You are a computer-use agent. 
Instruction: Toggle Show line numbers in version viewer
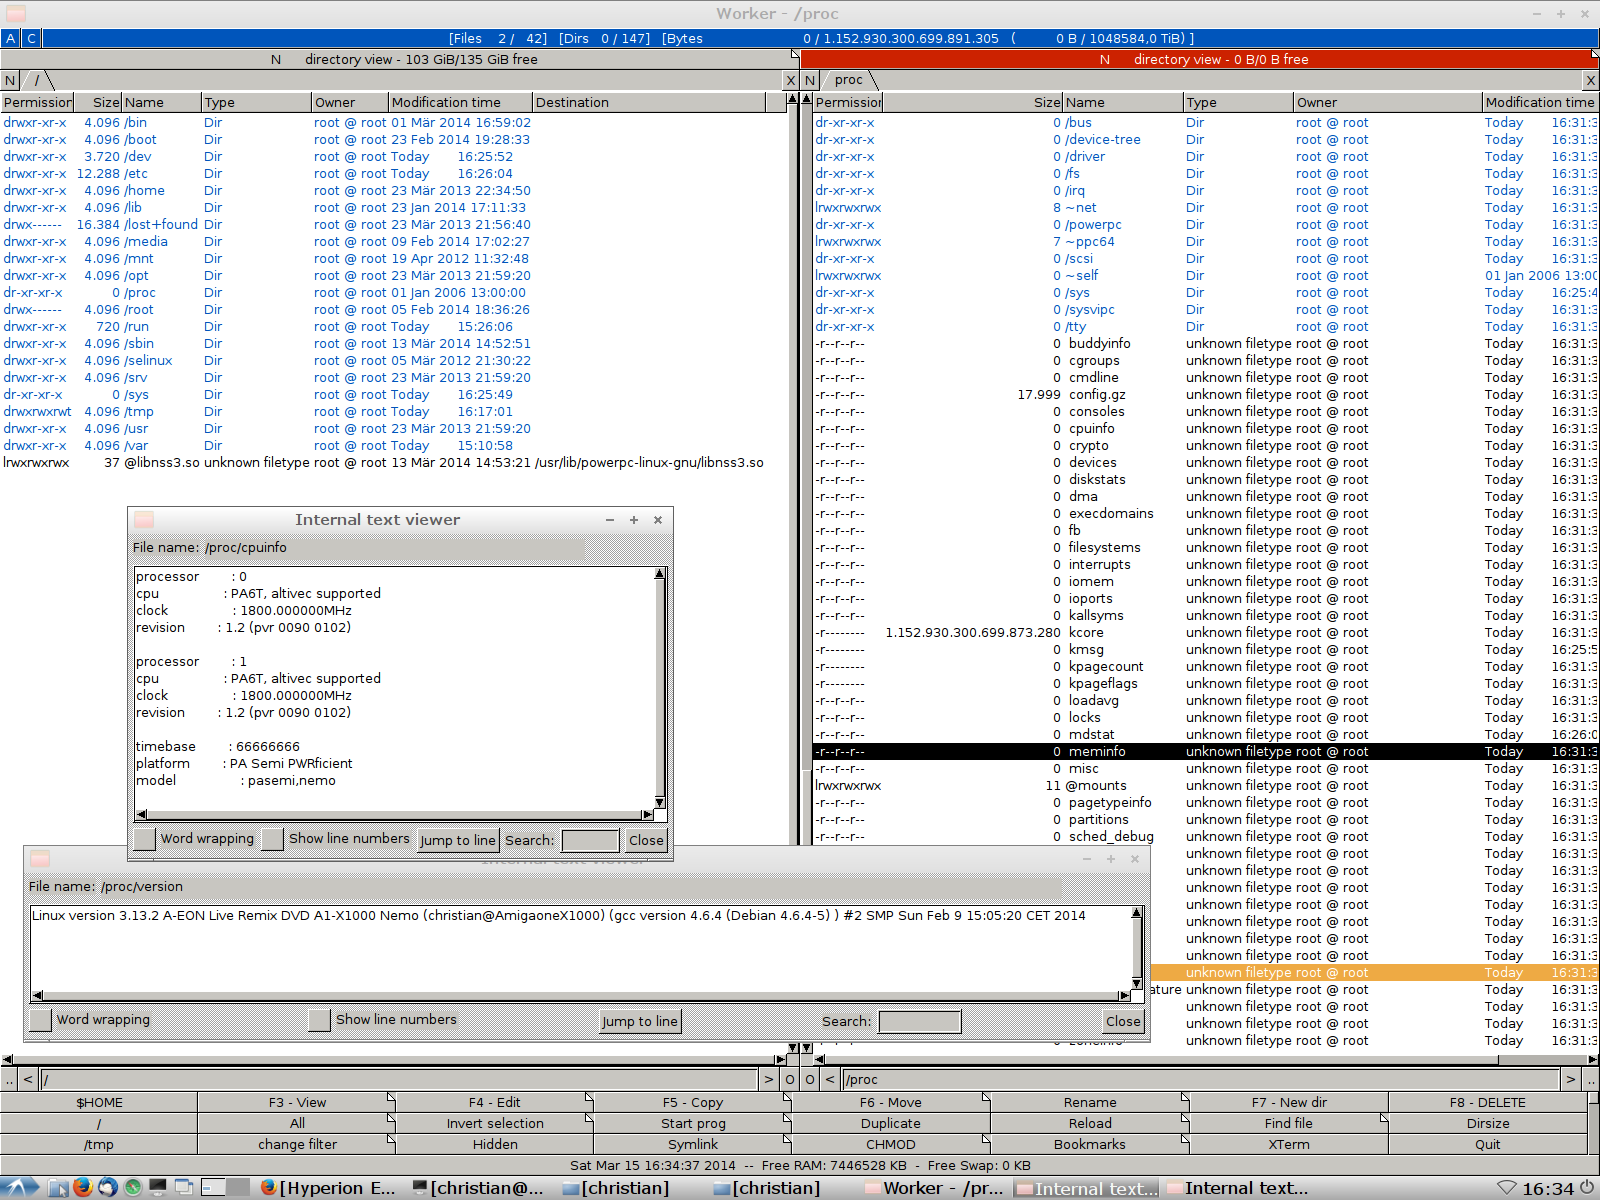tap(320, 1020)
